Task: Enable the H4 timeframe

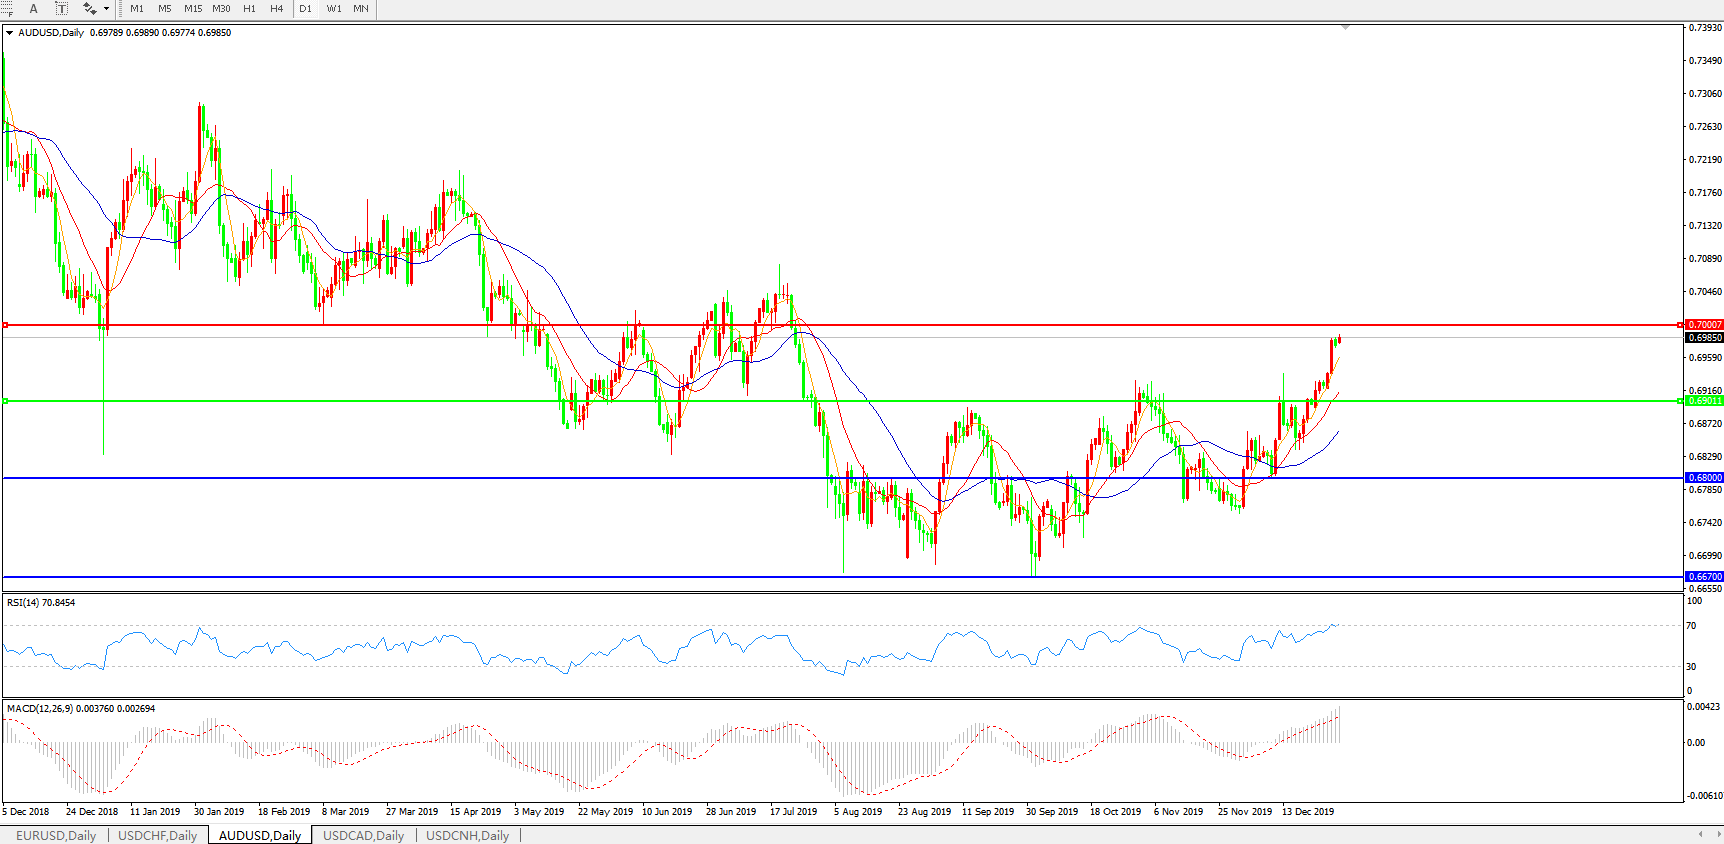Action: tap(277, 9)
